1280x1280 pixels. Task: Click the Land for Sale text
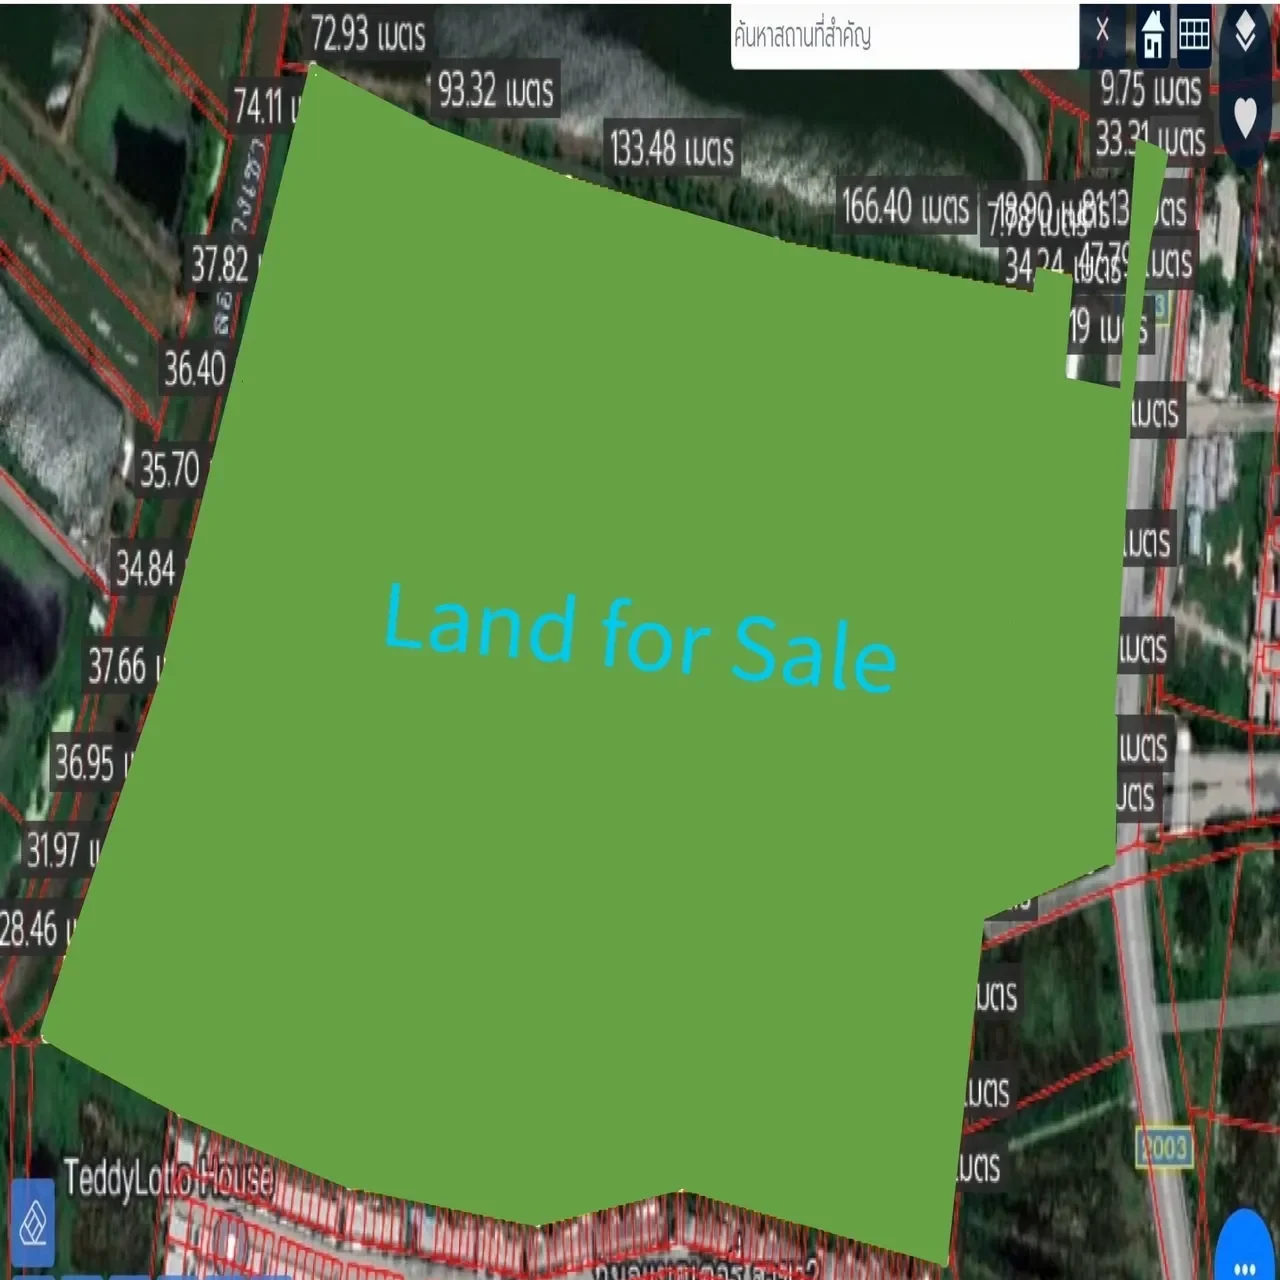pos(640,637)
